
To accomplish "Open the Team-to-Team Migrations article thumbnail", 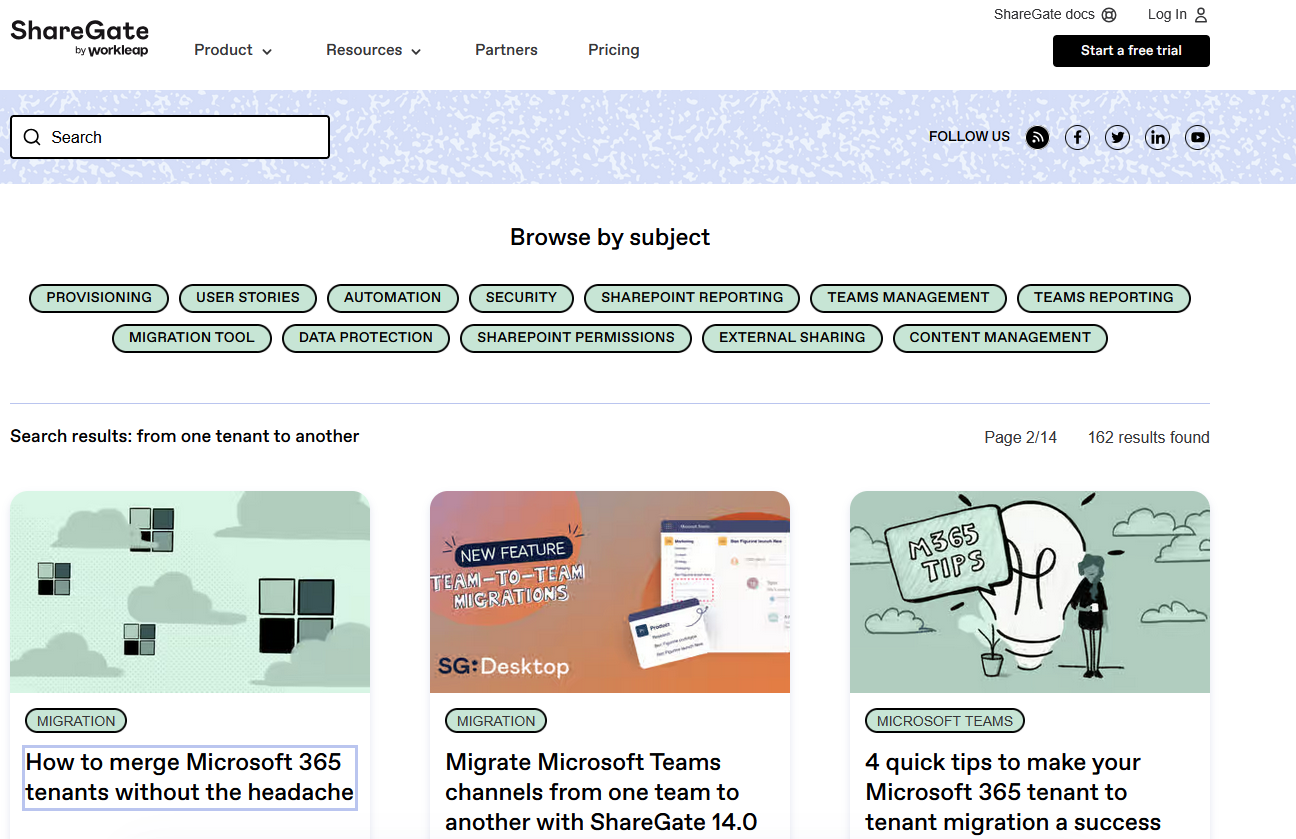I will (609, 591).
